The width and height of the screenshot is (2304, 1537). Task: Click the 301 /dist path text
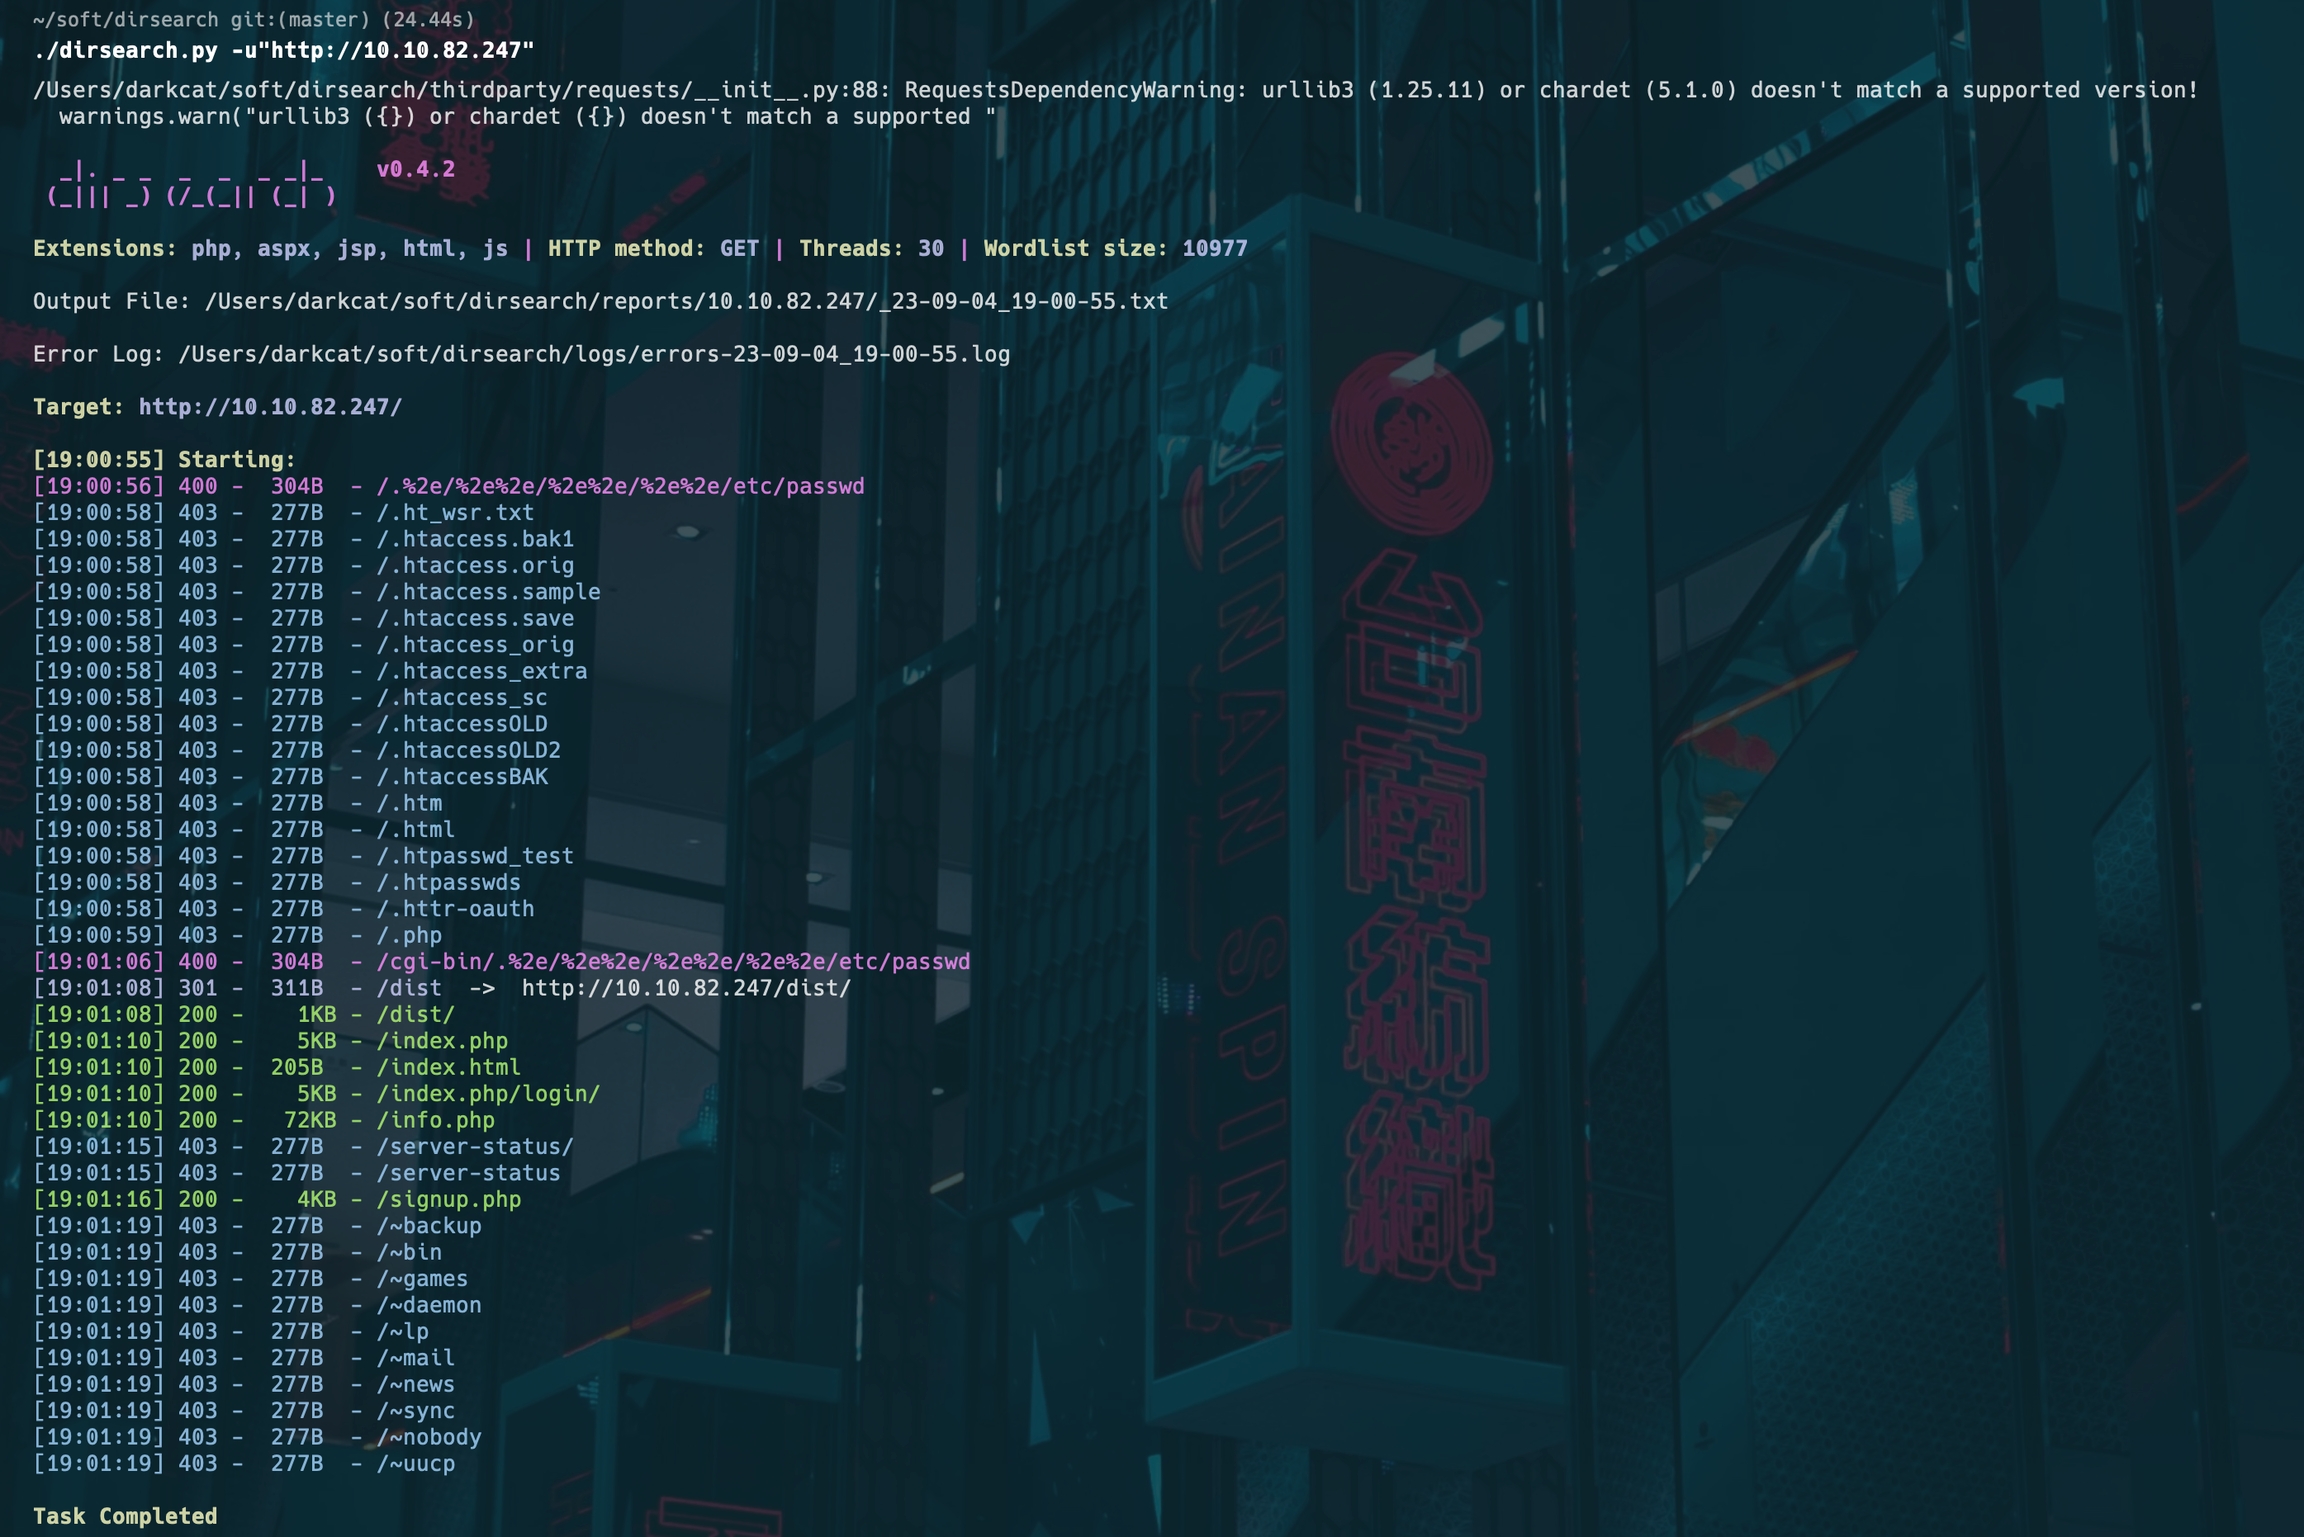[x=409, y=989]
